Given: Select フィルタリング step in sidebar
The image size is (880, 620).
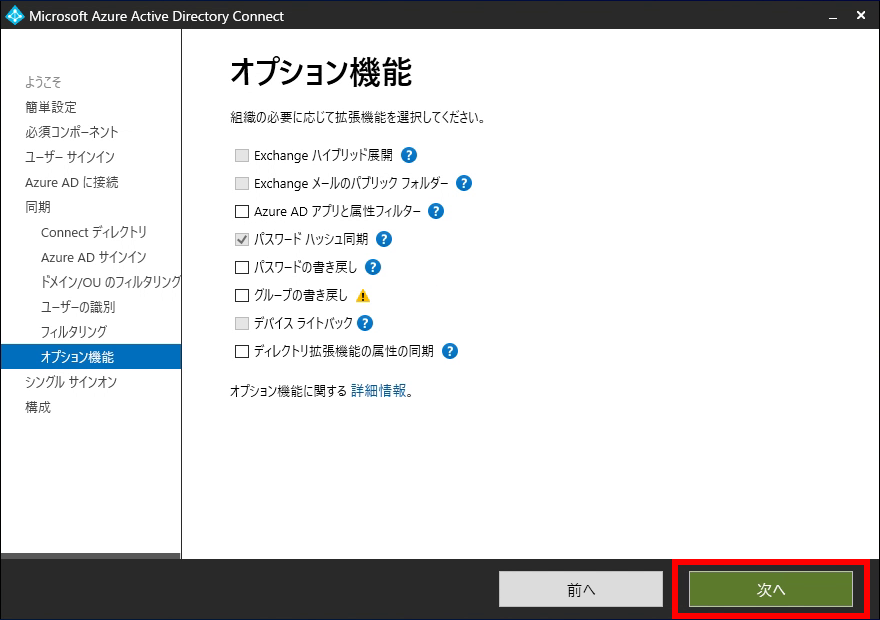Looking at the screenshot, I should 74,332.
